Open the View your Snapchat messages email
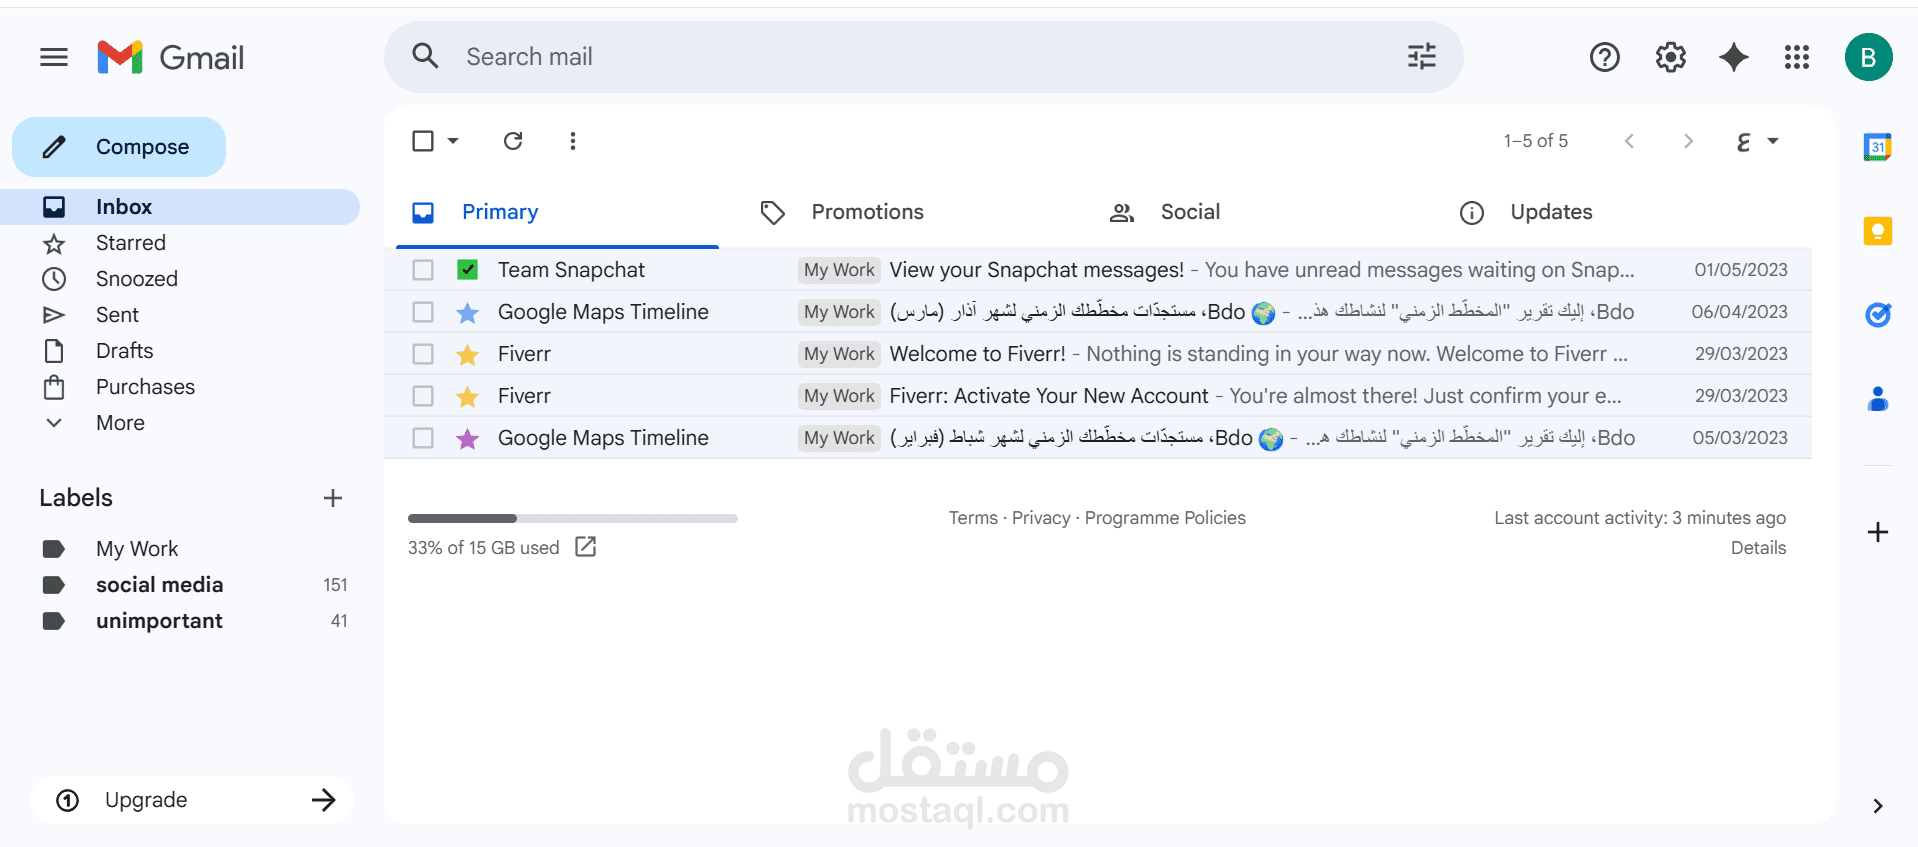Viewport: 1918px width, 847px height. click(1098, 270)
